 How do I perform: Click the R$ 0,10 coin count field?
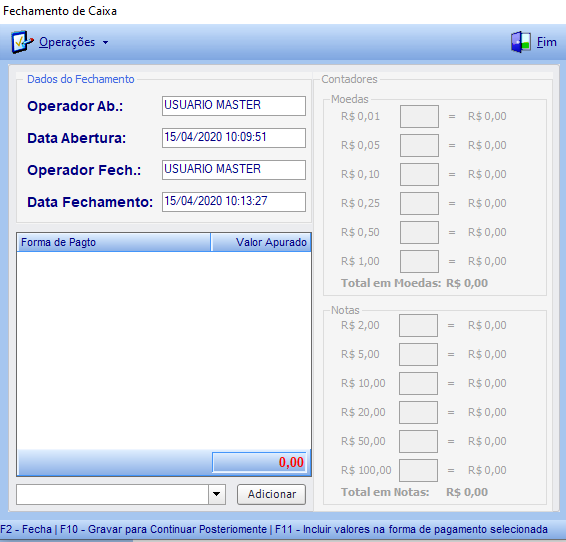click(419, 174)
